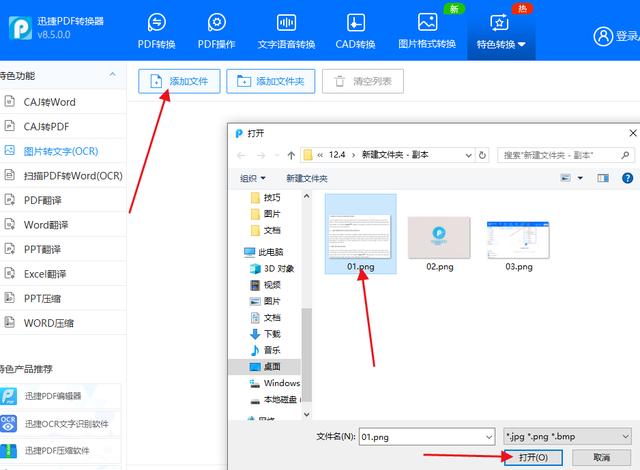Select 3D 对象 in navigation tree

click(x=272, y=268)
